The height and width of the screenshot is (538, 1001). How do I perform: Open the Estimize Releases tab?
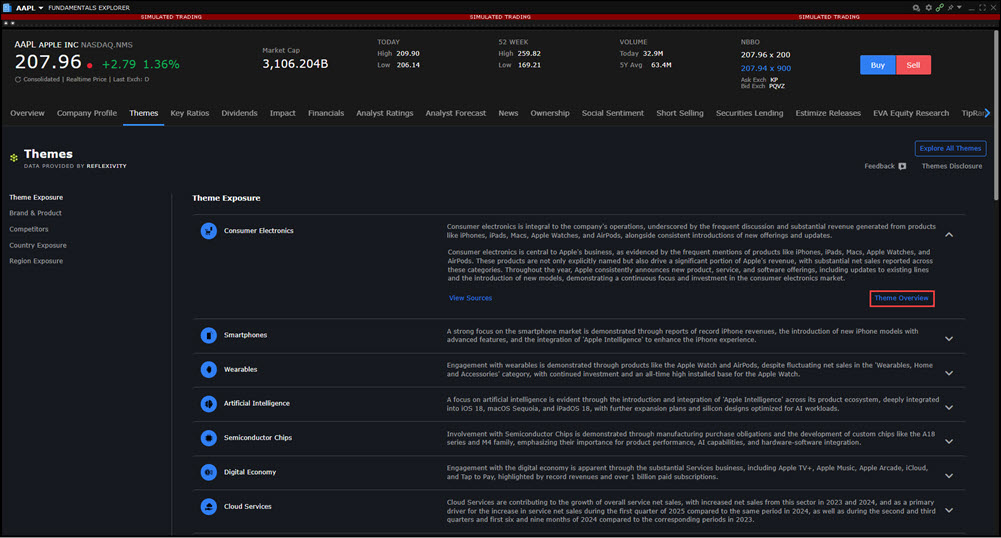pyautogui.click(x=828, y=113)
